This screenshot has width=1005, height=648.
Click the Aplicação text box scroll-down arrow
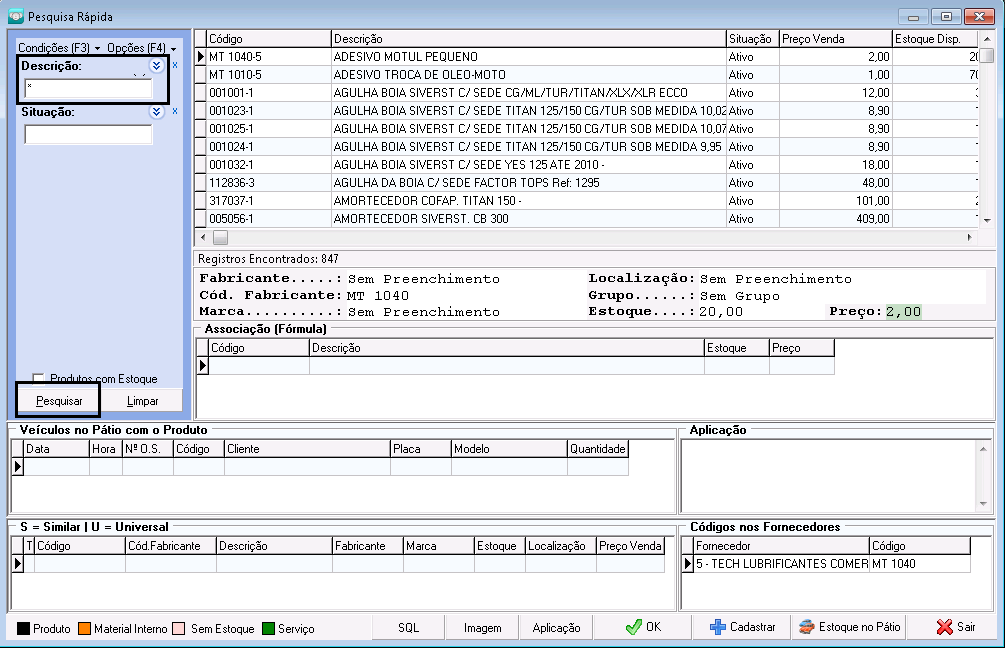[983, 504]
